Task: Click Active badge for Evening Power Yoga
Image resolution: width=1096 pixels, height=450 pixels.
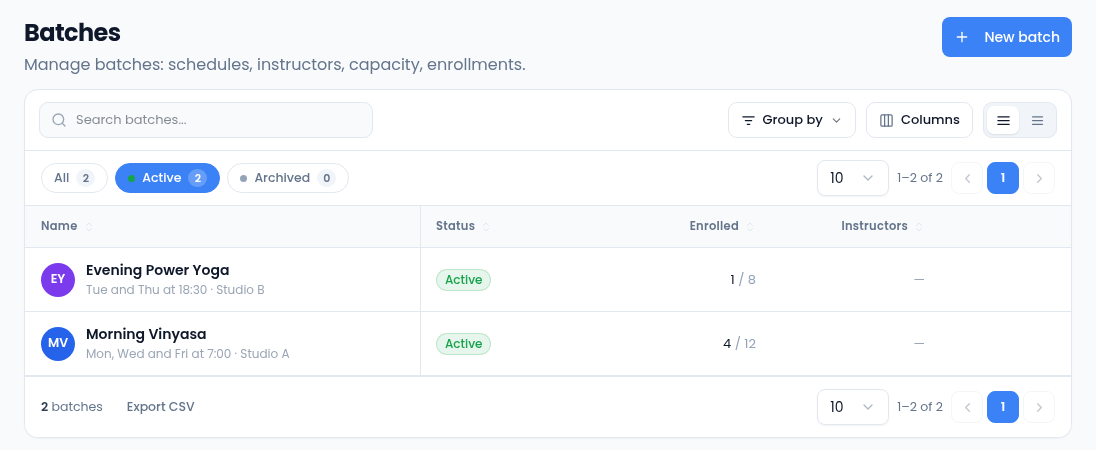Action: coord(463,280)
